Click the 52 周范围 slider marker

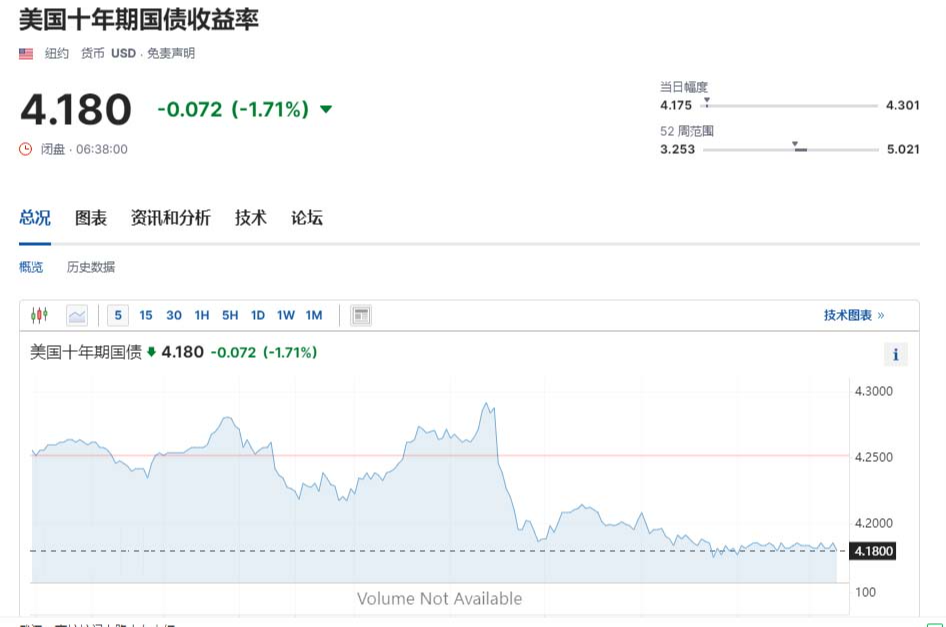798,147
